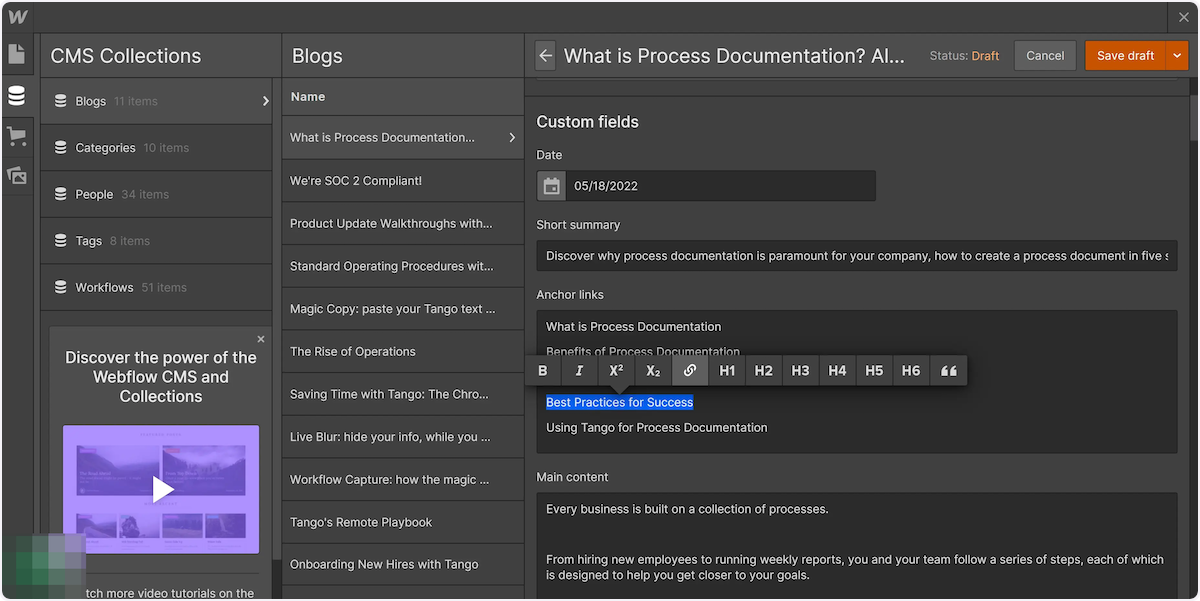Go back using the arrow button

point(545,56)
